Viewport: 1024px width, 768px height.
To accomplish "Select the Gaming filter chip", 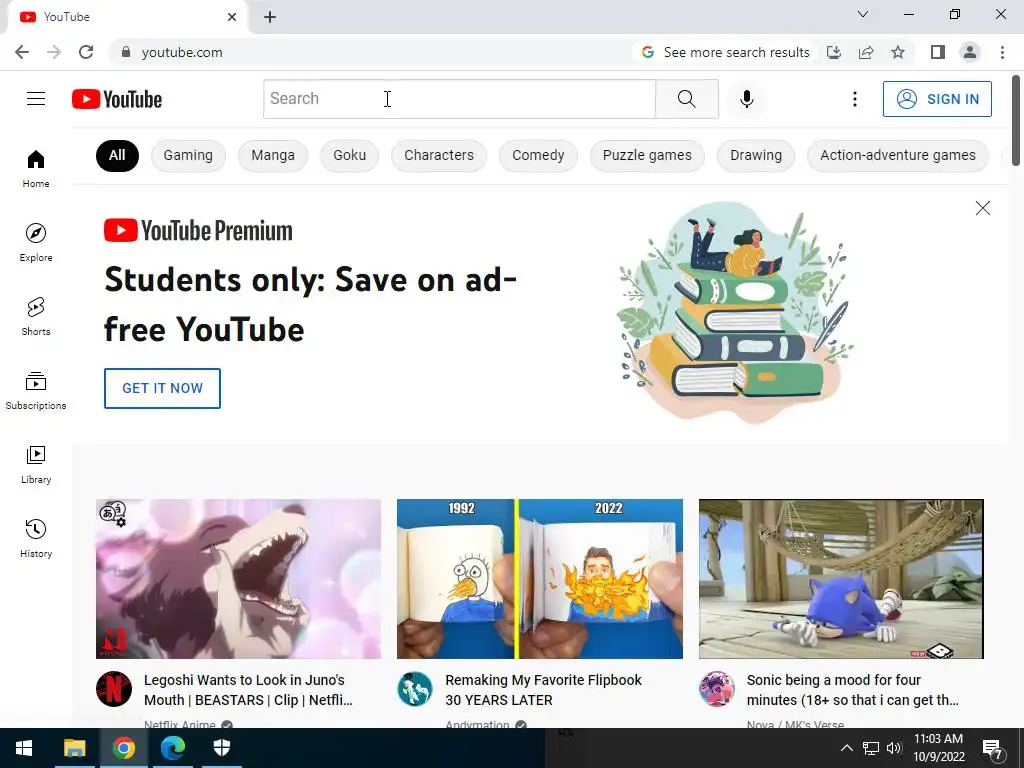I will click(188, 155).
